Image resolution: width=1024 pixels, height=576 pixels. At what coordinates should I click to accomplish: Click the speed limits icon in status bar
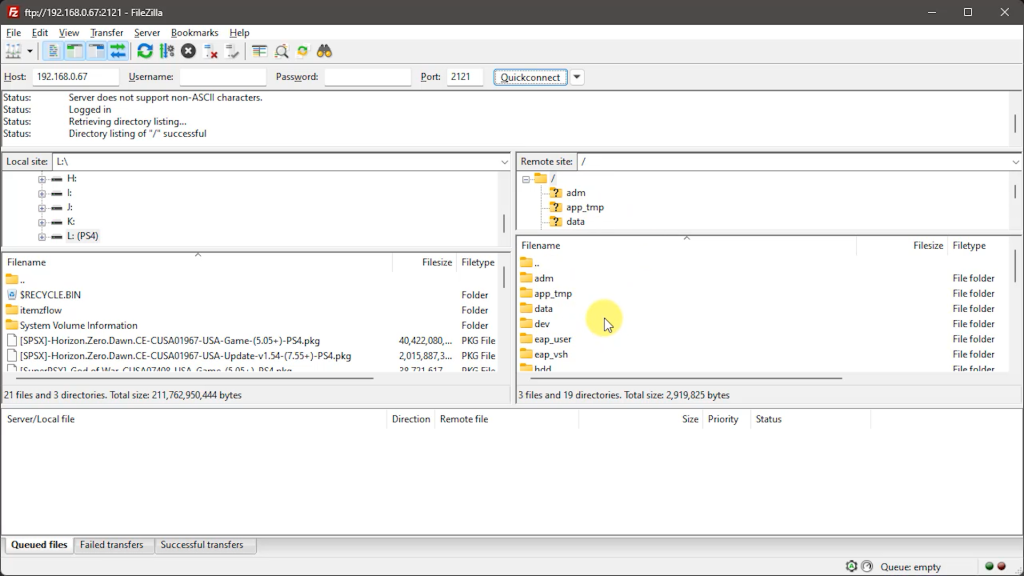pos(867,566)
